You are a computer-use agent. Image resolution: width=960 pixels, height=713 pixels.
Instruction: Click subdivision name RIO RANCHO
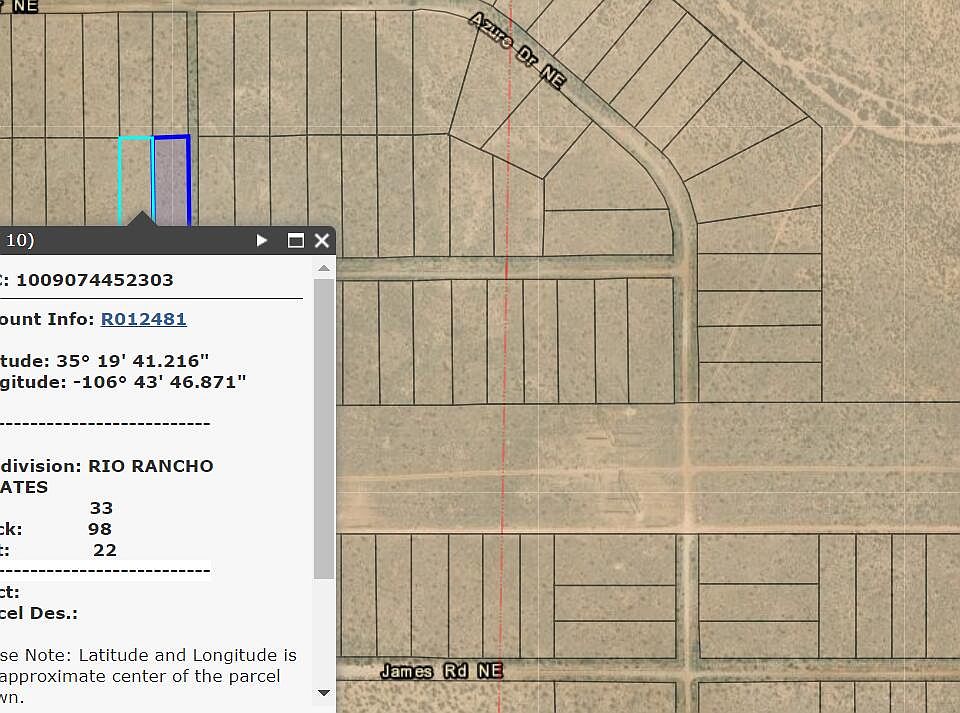(x=151, y=466)
